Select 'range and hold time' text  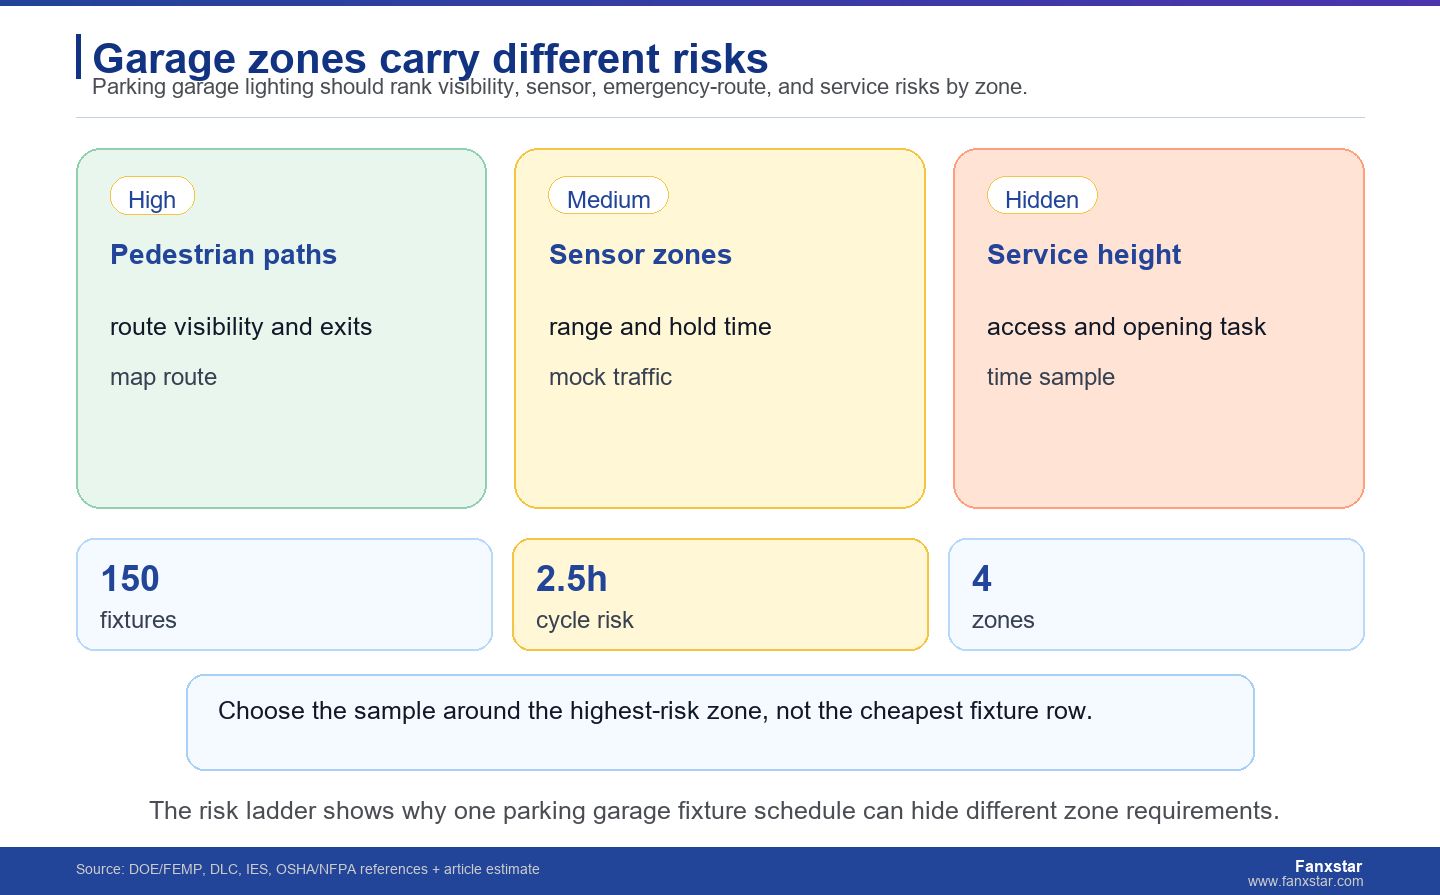(x=660, y=327)
